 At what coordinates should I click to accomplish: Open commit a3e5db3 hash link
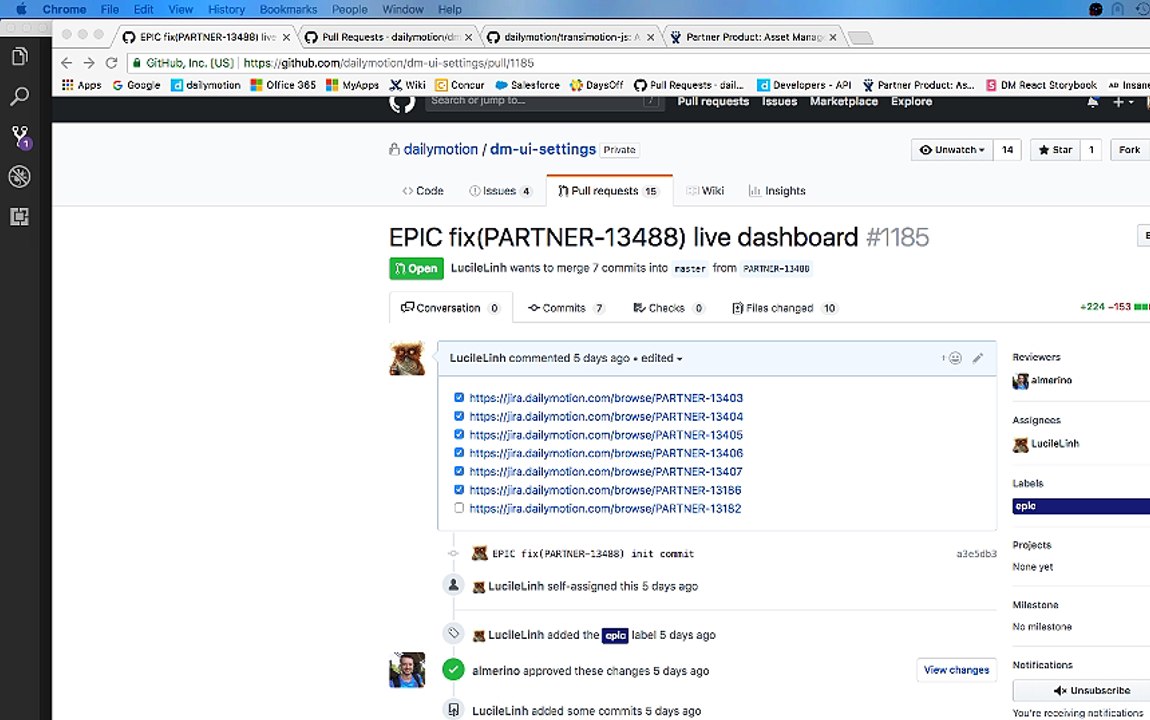click(976, 554)
